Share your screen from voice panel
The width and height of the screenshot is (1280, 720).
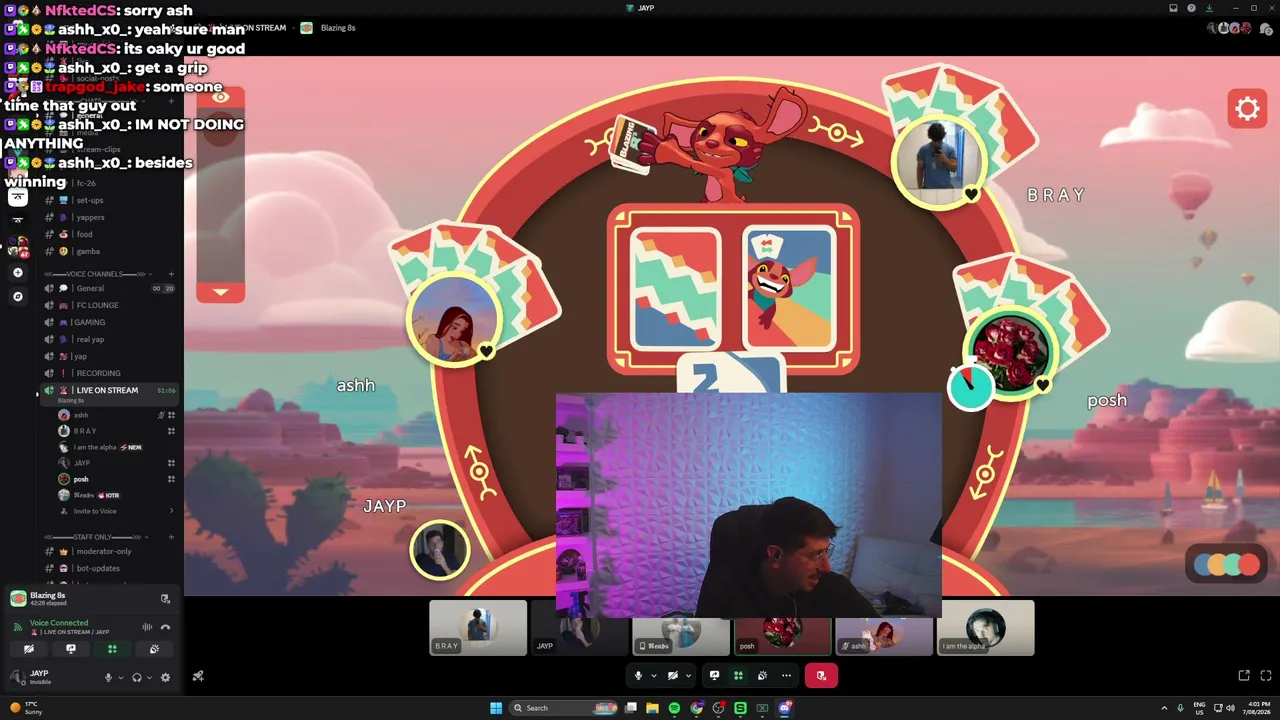(70, 649)
